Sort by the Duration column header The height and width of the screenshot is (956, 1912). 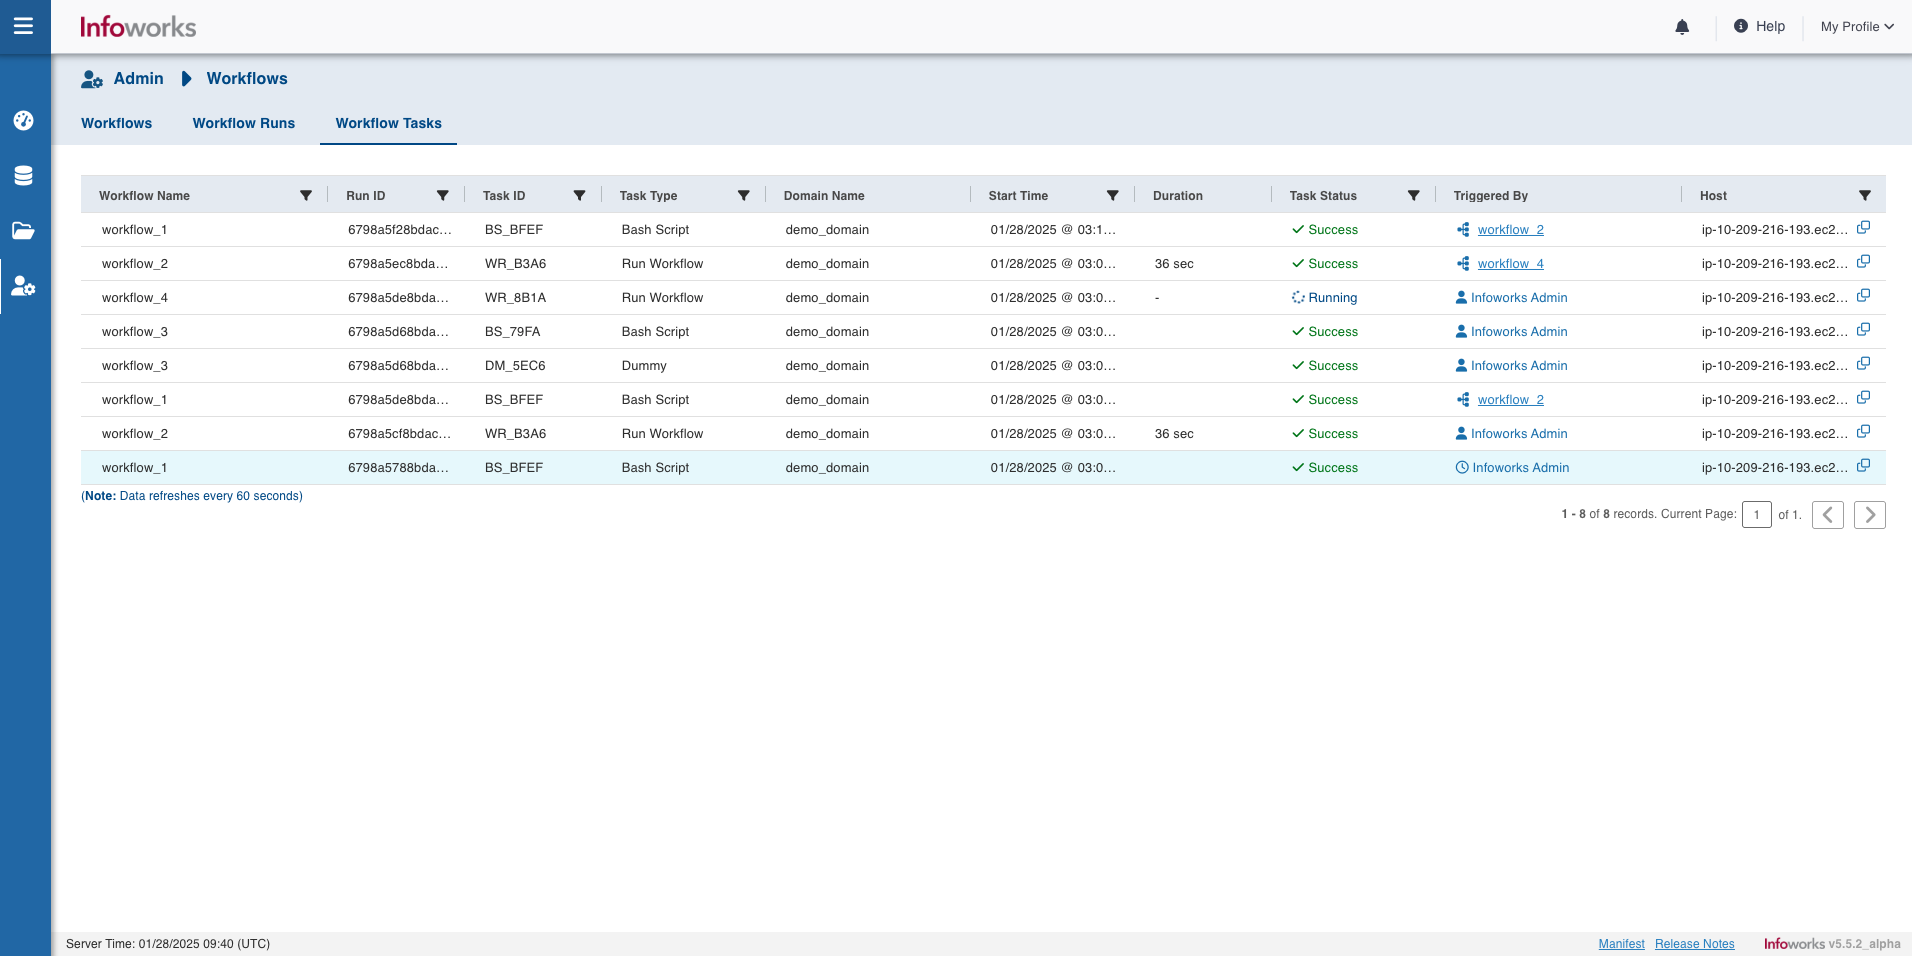1178,196
